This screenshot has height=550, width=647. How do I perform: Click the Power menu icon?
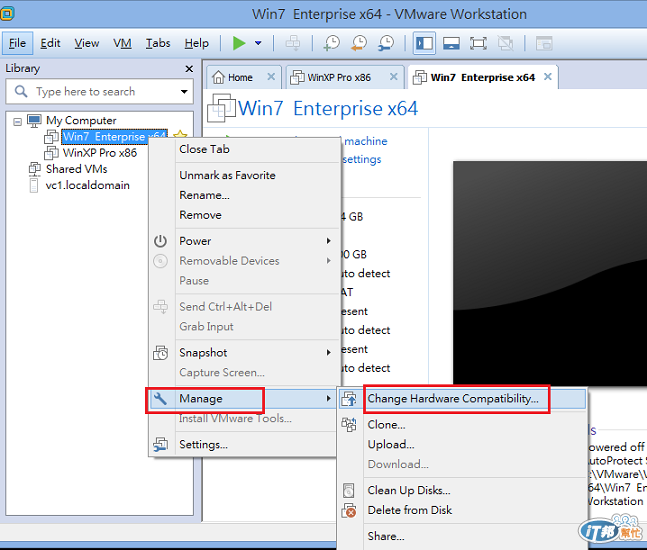[x=161, y=241]
